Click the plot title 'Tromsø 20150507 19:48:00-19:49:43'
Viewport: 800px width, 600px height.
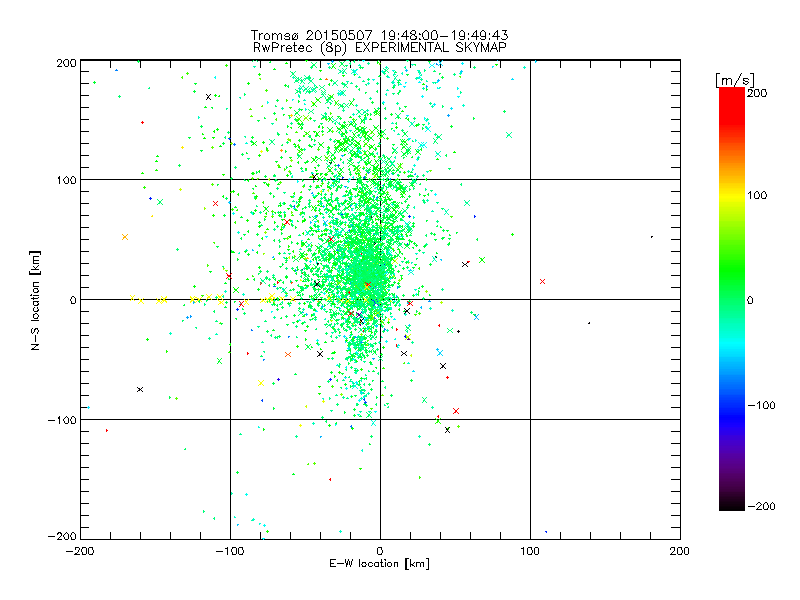click(x=379, y=35)
